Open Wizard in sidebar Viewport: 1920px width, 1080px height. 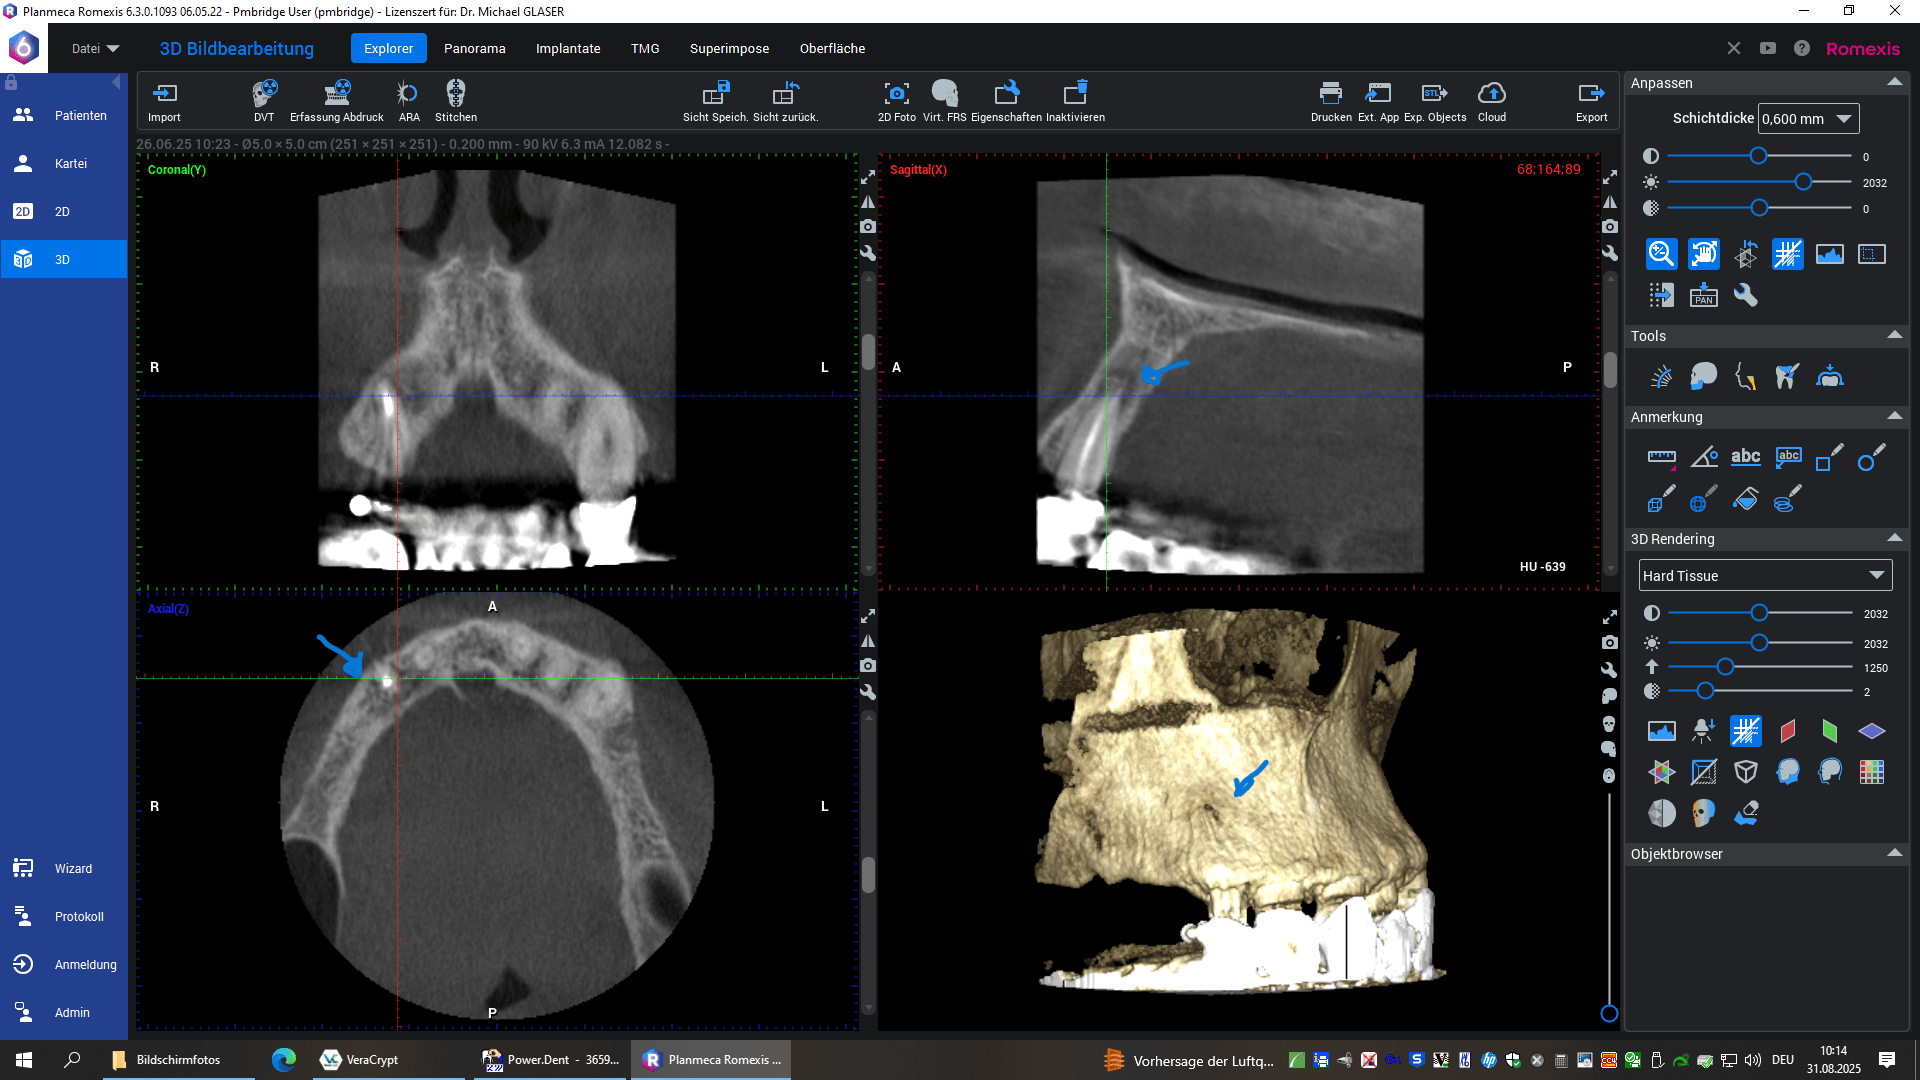click(x=64, y=868)
